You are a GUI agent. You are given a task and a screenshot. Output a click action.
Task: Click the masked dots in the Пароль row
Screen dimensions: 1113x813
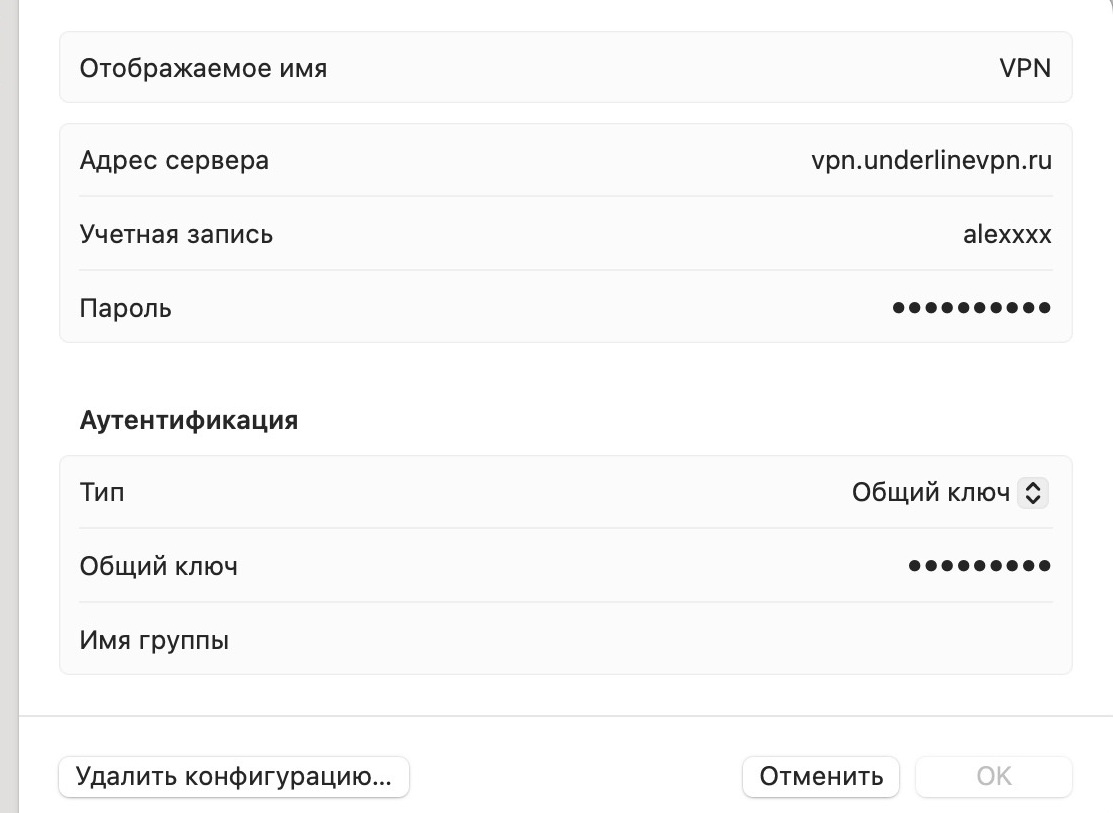point(971,308)
